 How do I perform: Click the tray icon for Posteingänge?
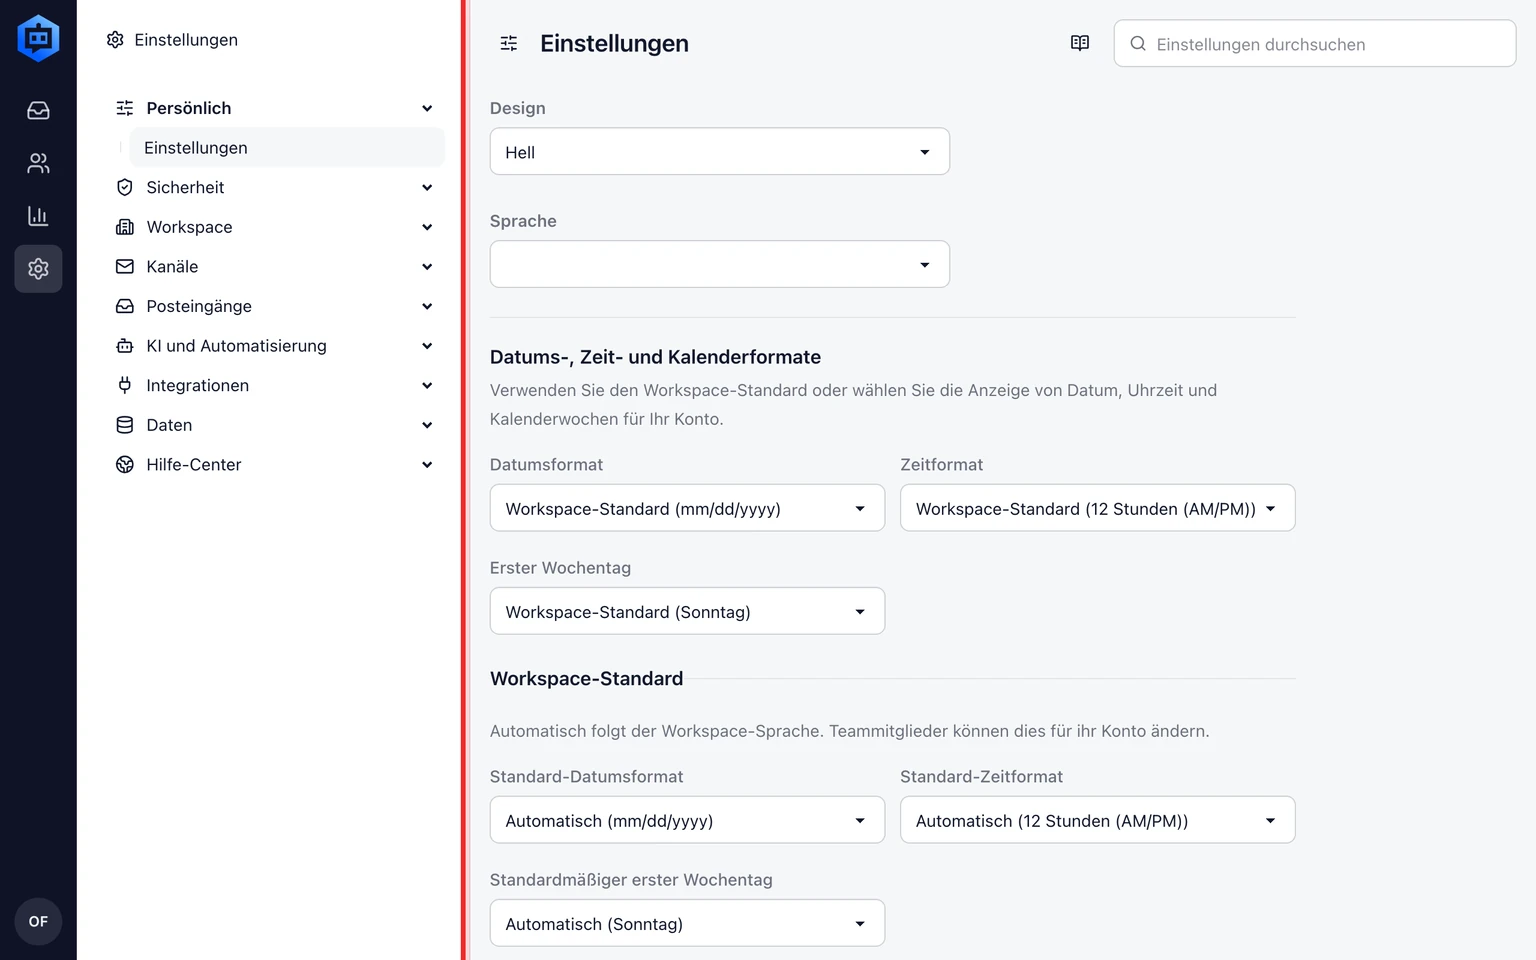[x=125, y=306]
